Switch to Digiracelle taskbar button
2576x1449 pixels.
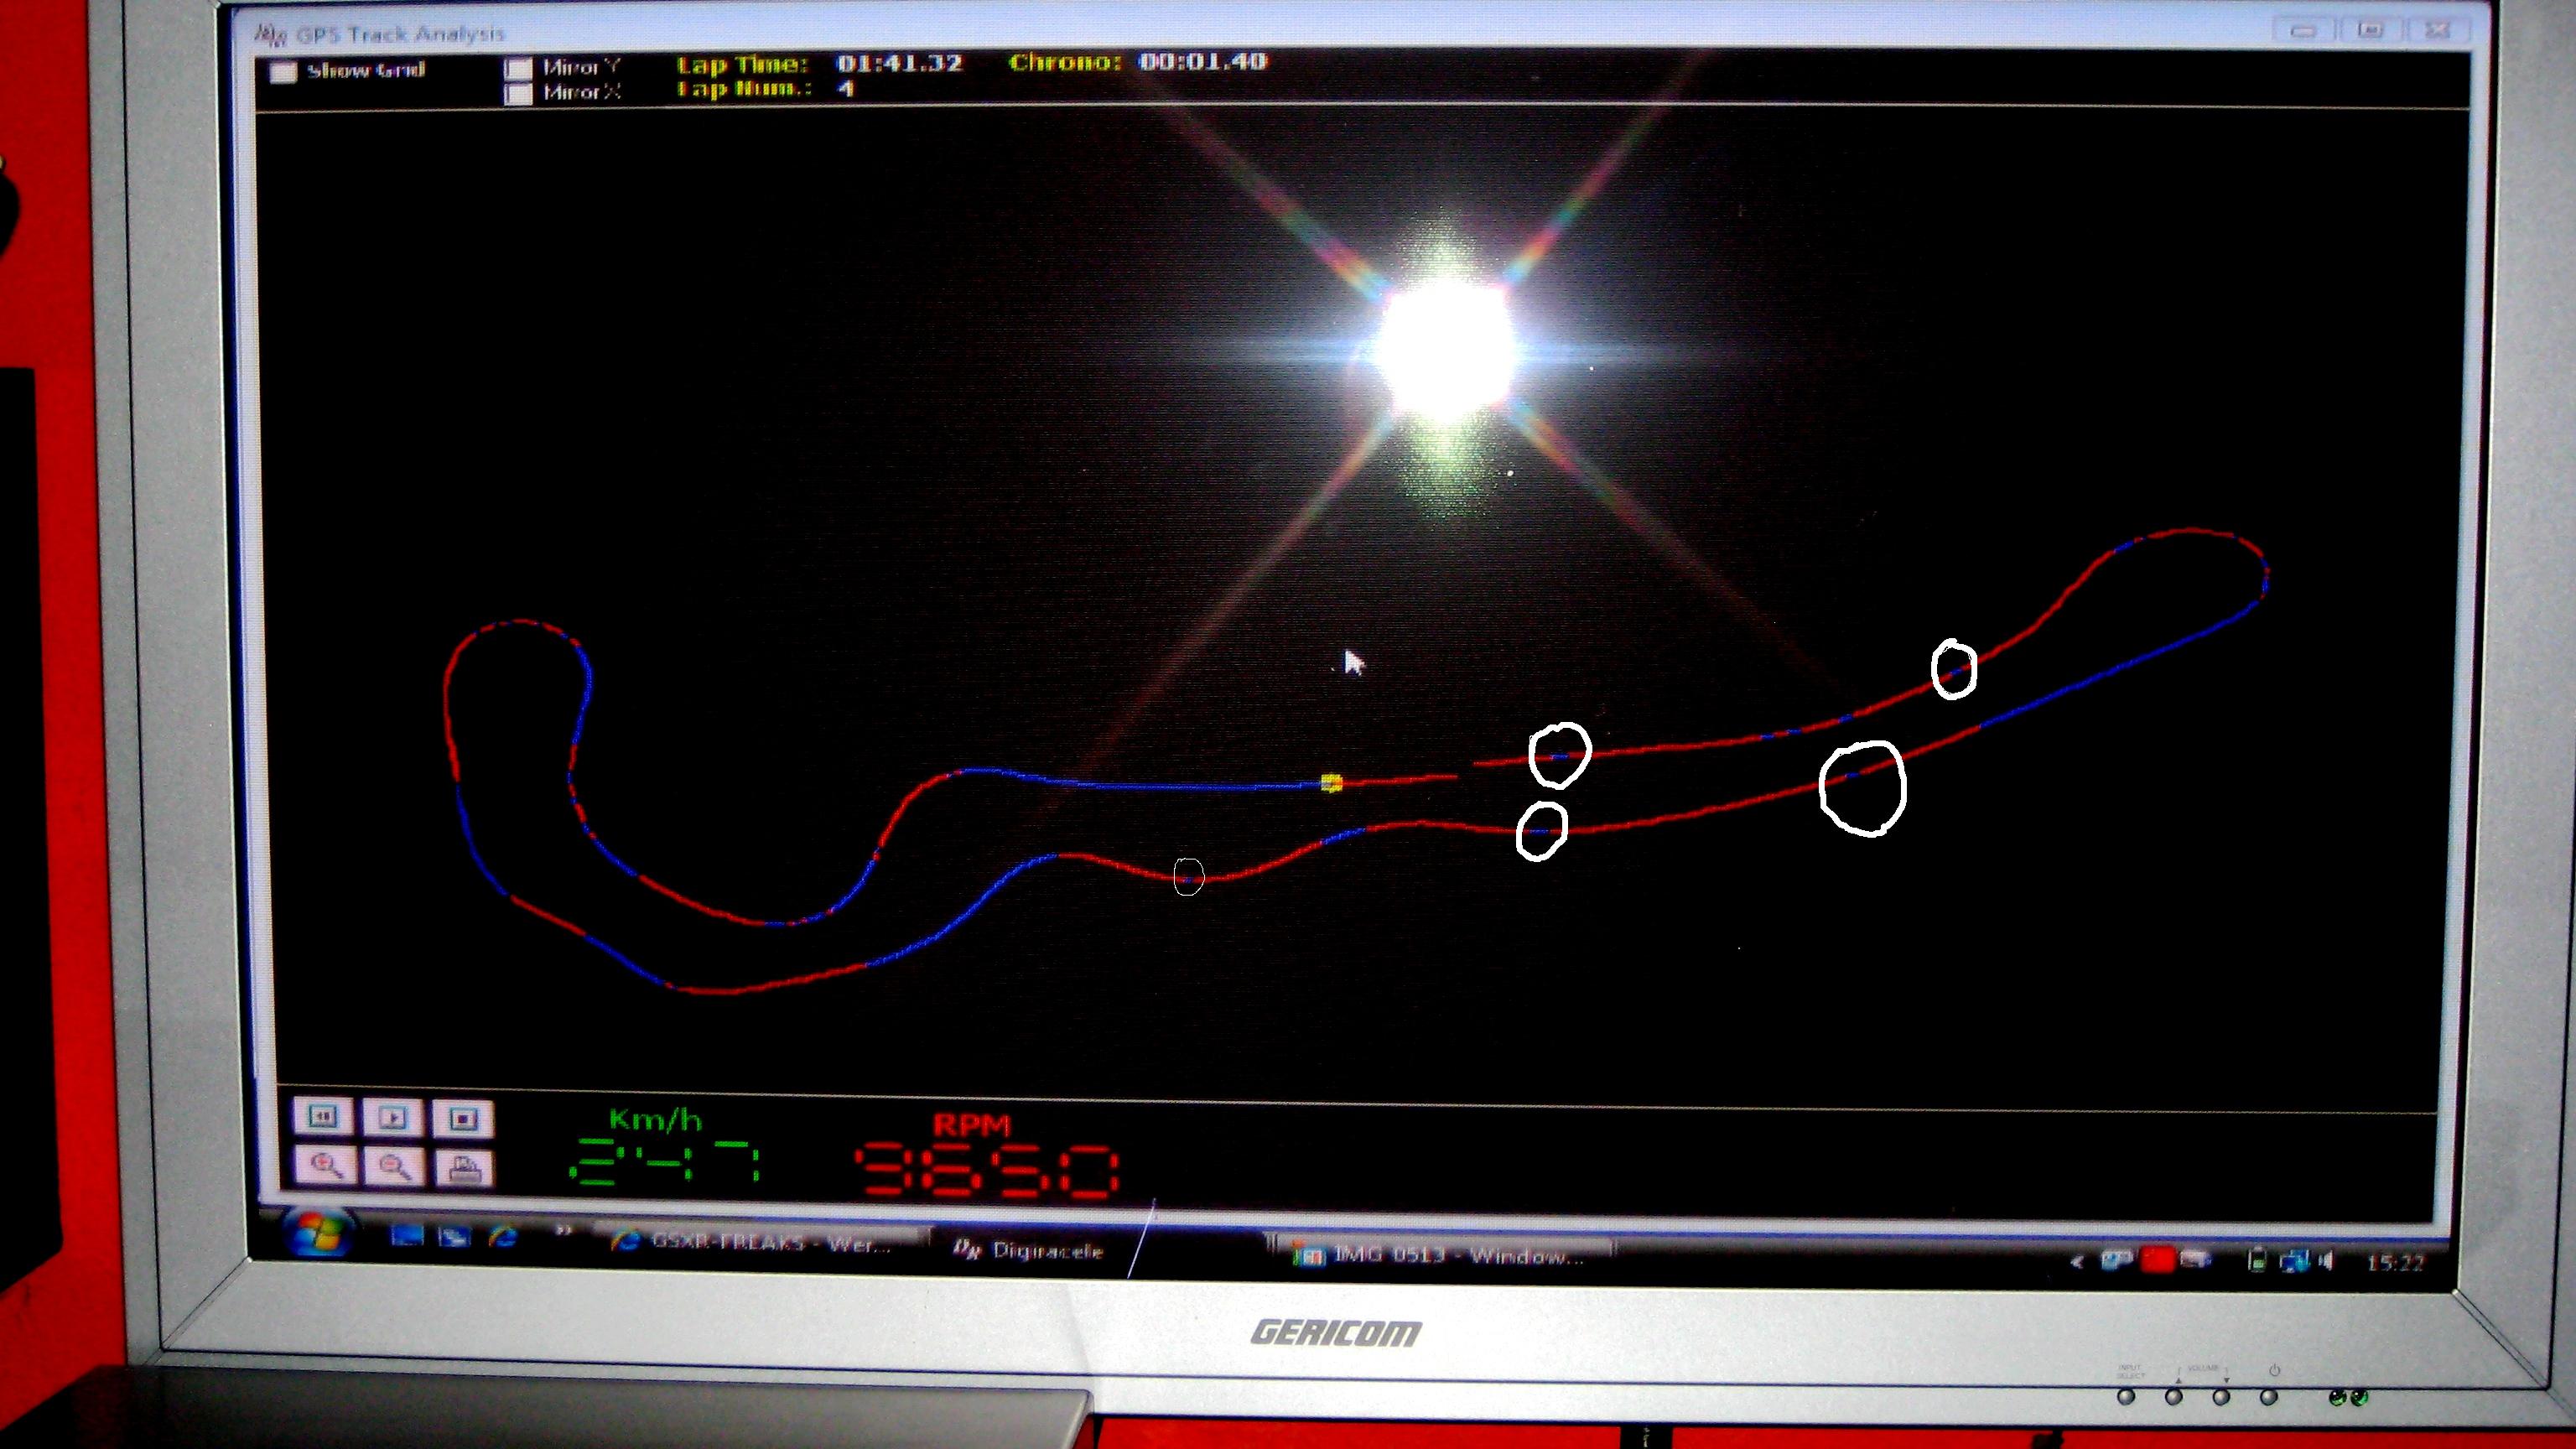[x=1030, y=1250]
